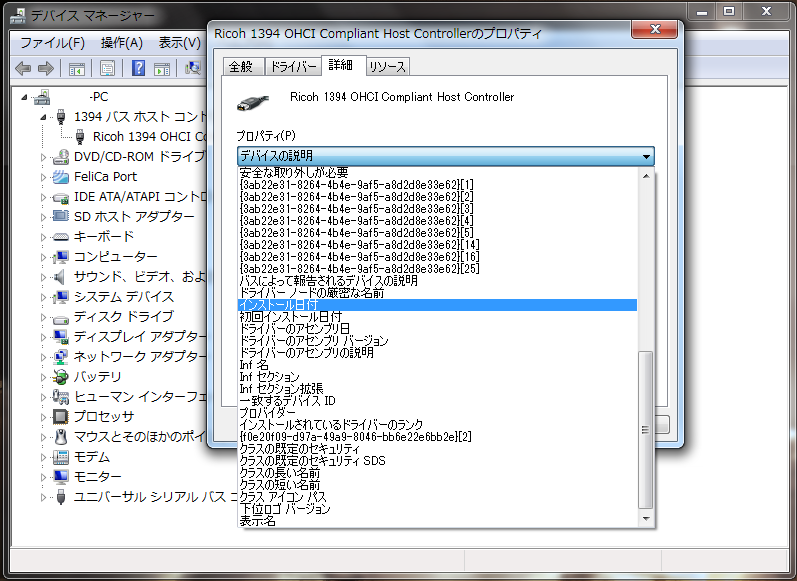Open the Help toolbar icon
The width and height of the screenshot is (797, 581).
[138, 68]
